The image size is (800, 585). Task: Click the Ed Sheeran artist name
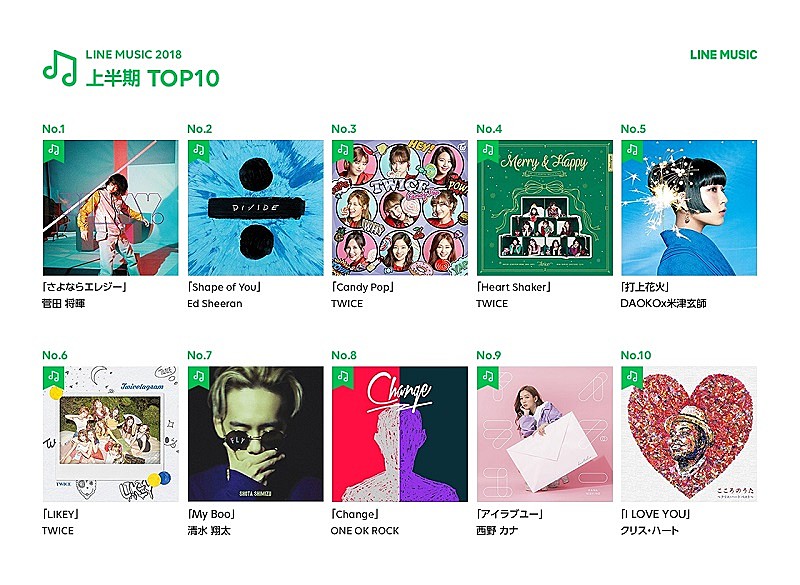215,304
